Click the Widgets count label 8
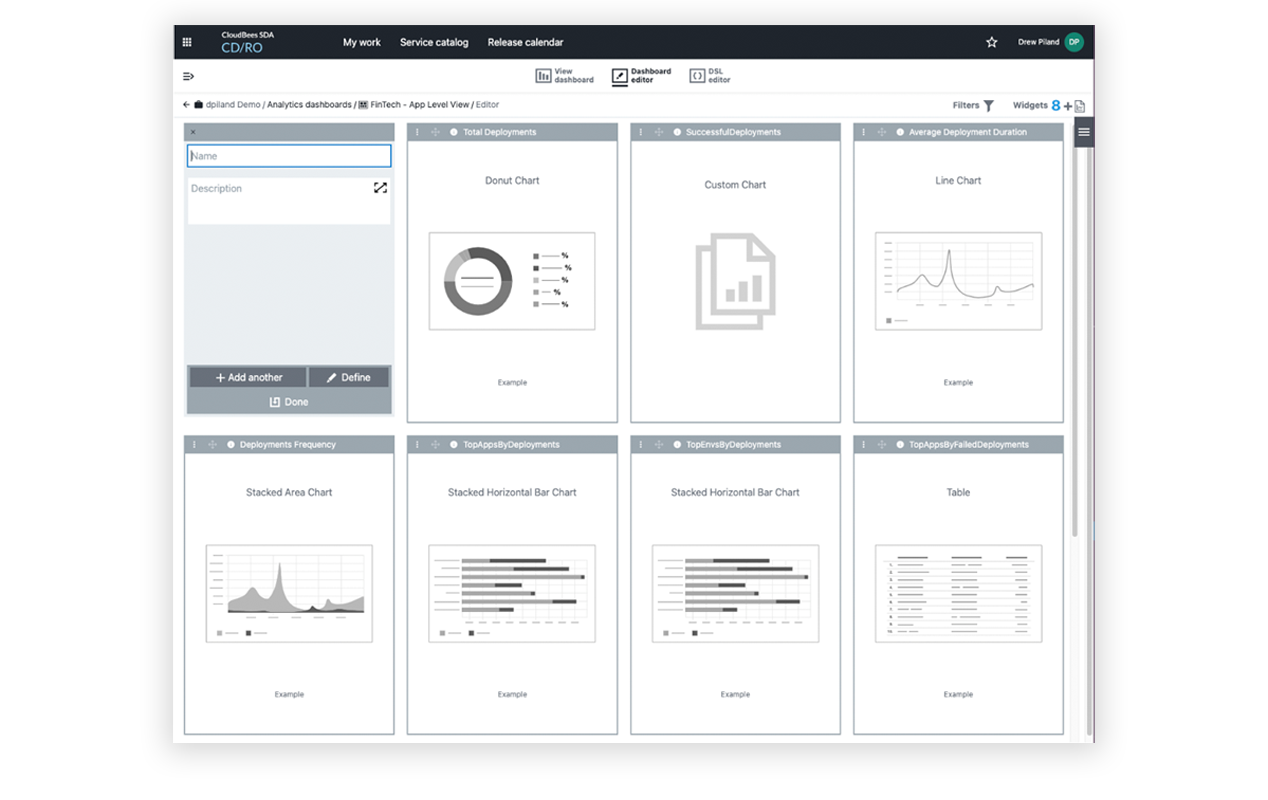The width and height of the screenshot is (1268, 800). pyautogui.click(x=1056, y=105)
